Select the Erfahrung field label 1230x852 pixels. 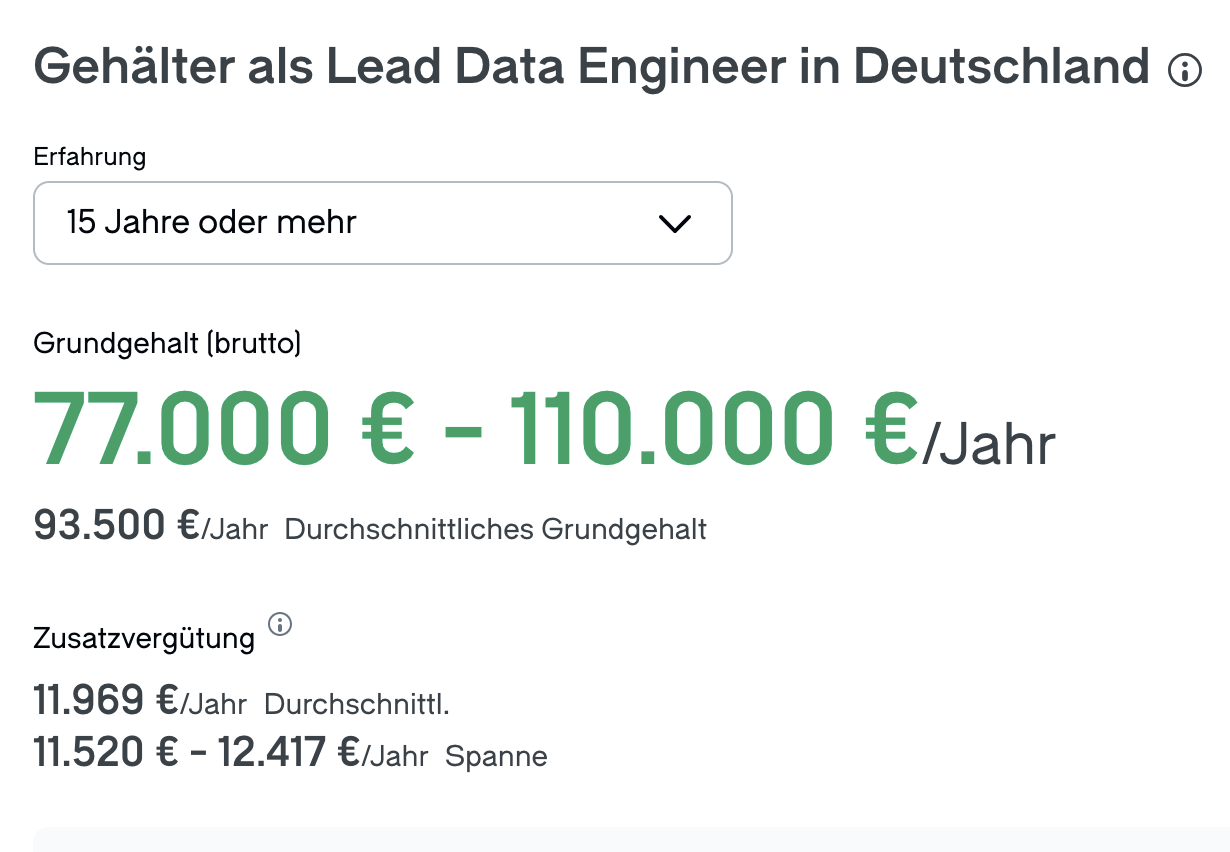89,157
